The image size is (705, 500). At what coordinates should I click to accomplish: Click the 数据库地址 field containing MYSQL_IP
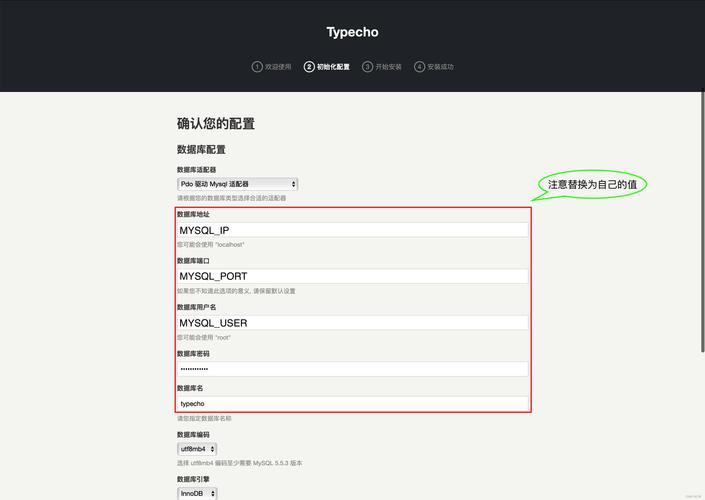coord(352,230)
